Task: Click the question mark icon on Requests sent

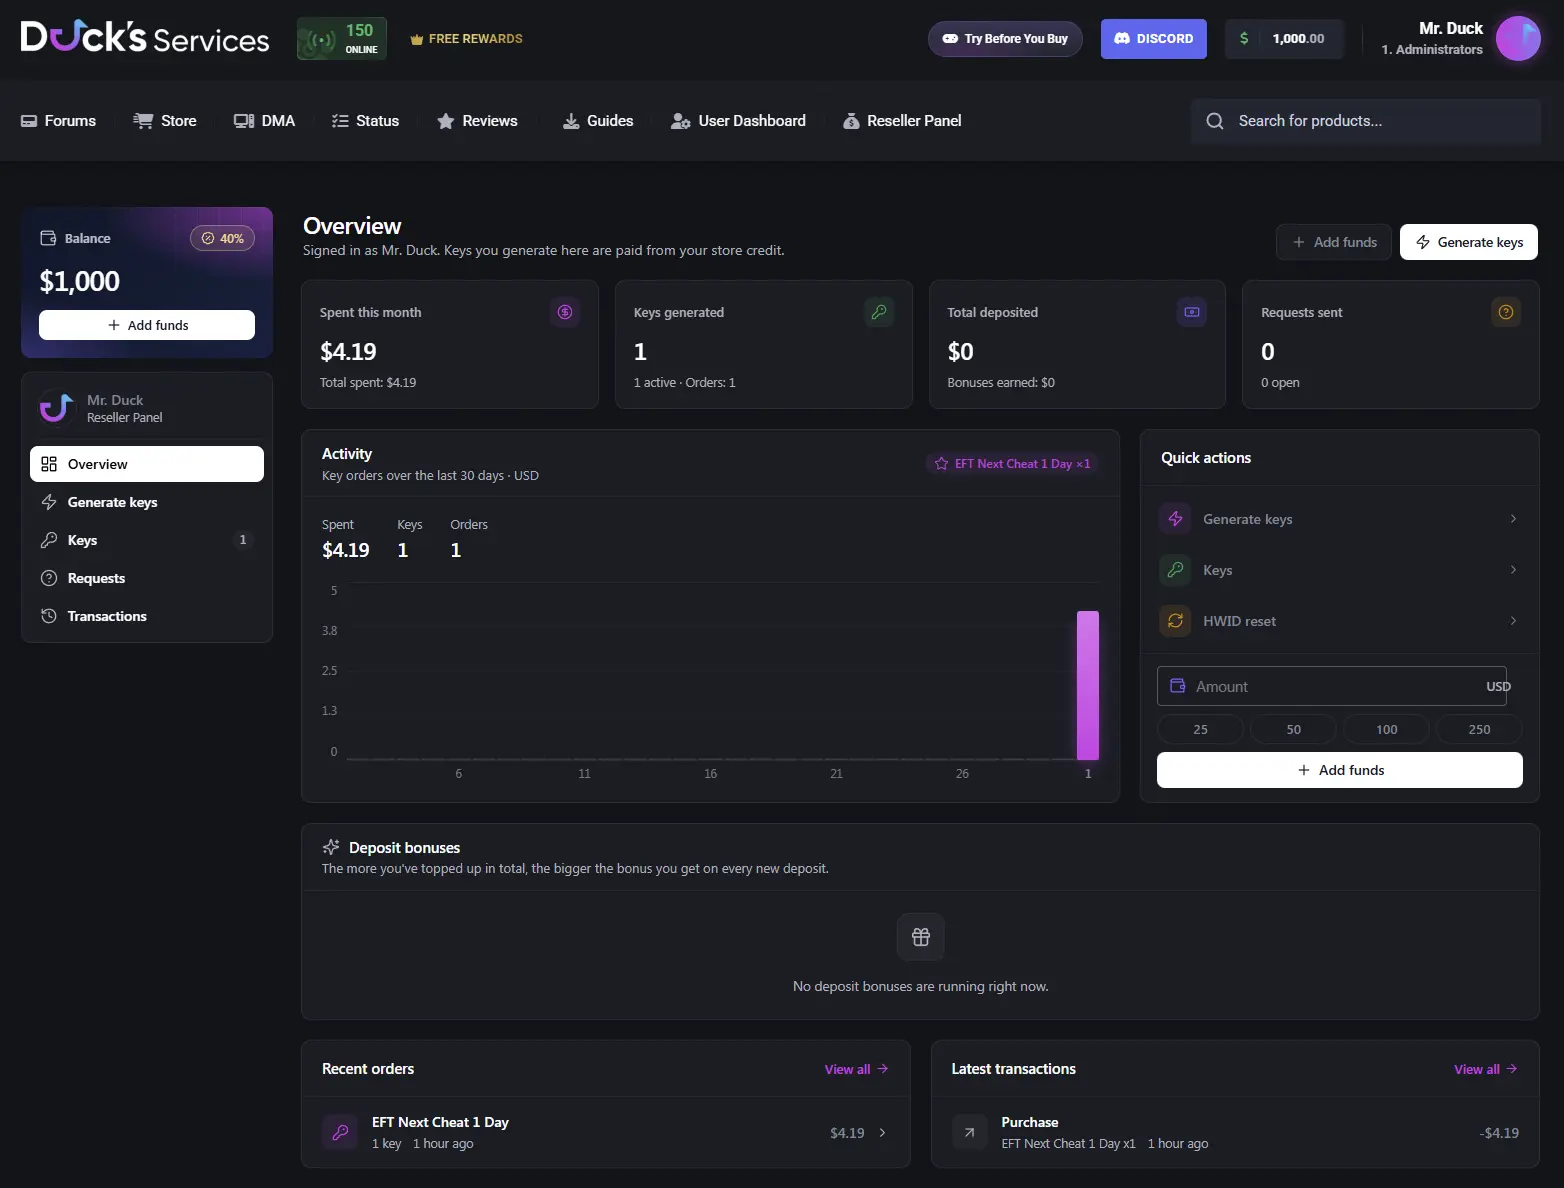Action: (x=1506, y=312)
